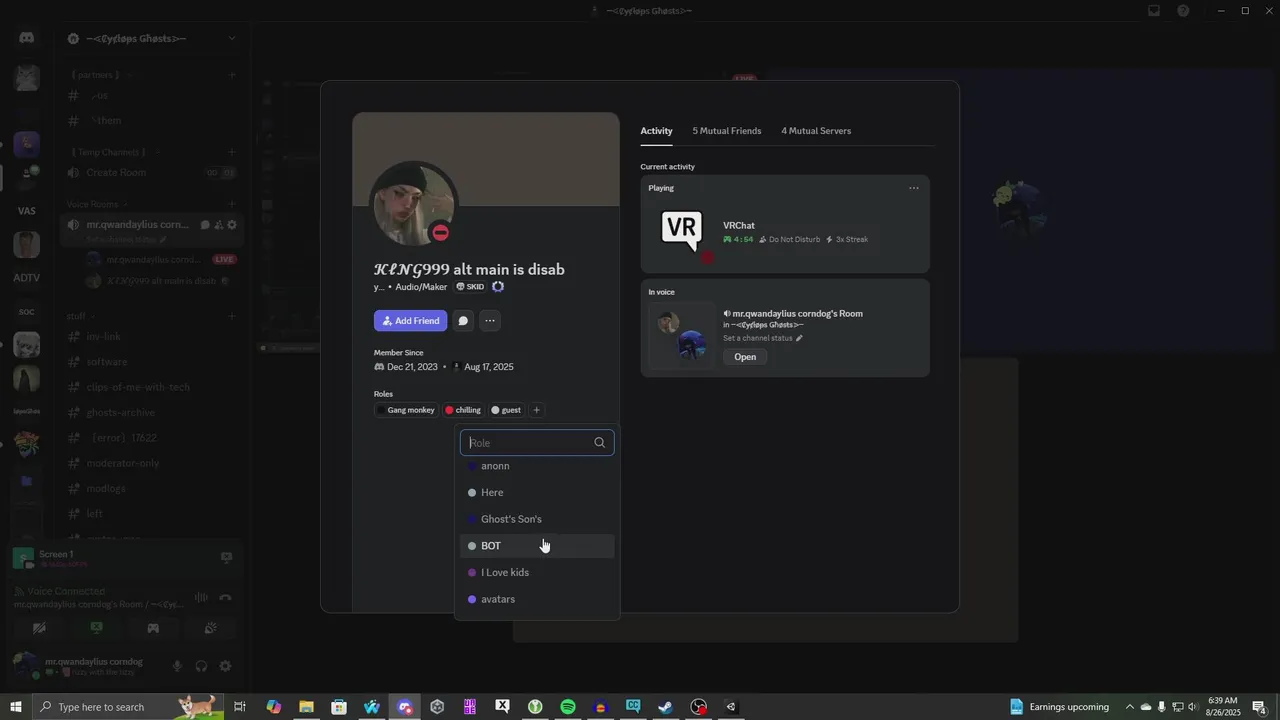Start an activity using the controller icon

point(153,628)
